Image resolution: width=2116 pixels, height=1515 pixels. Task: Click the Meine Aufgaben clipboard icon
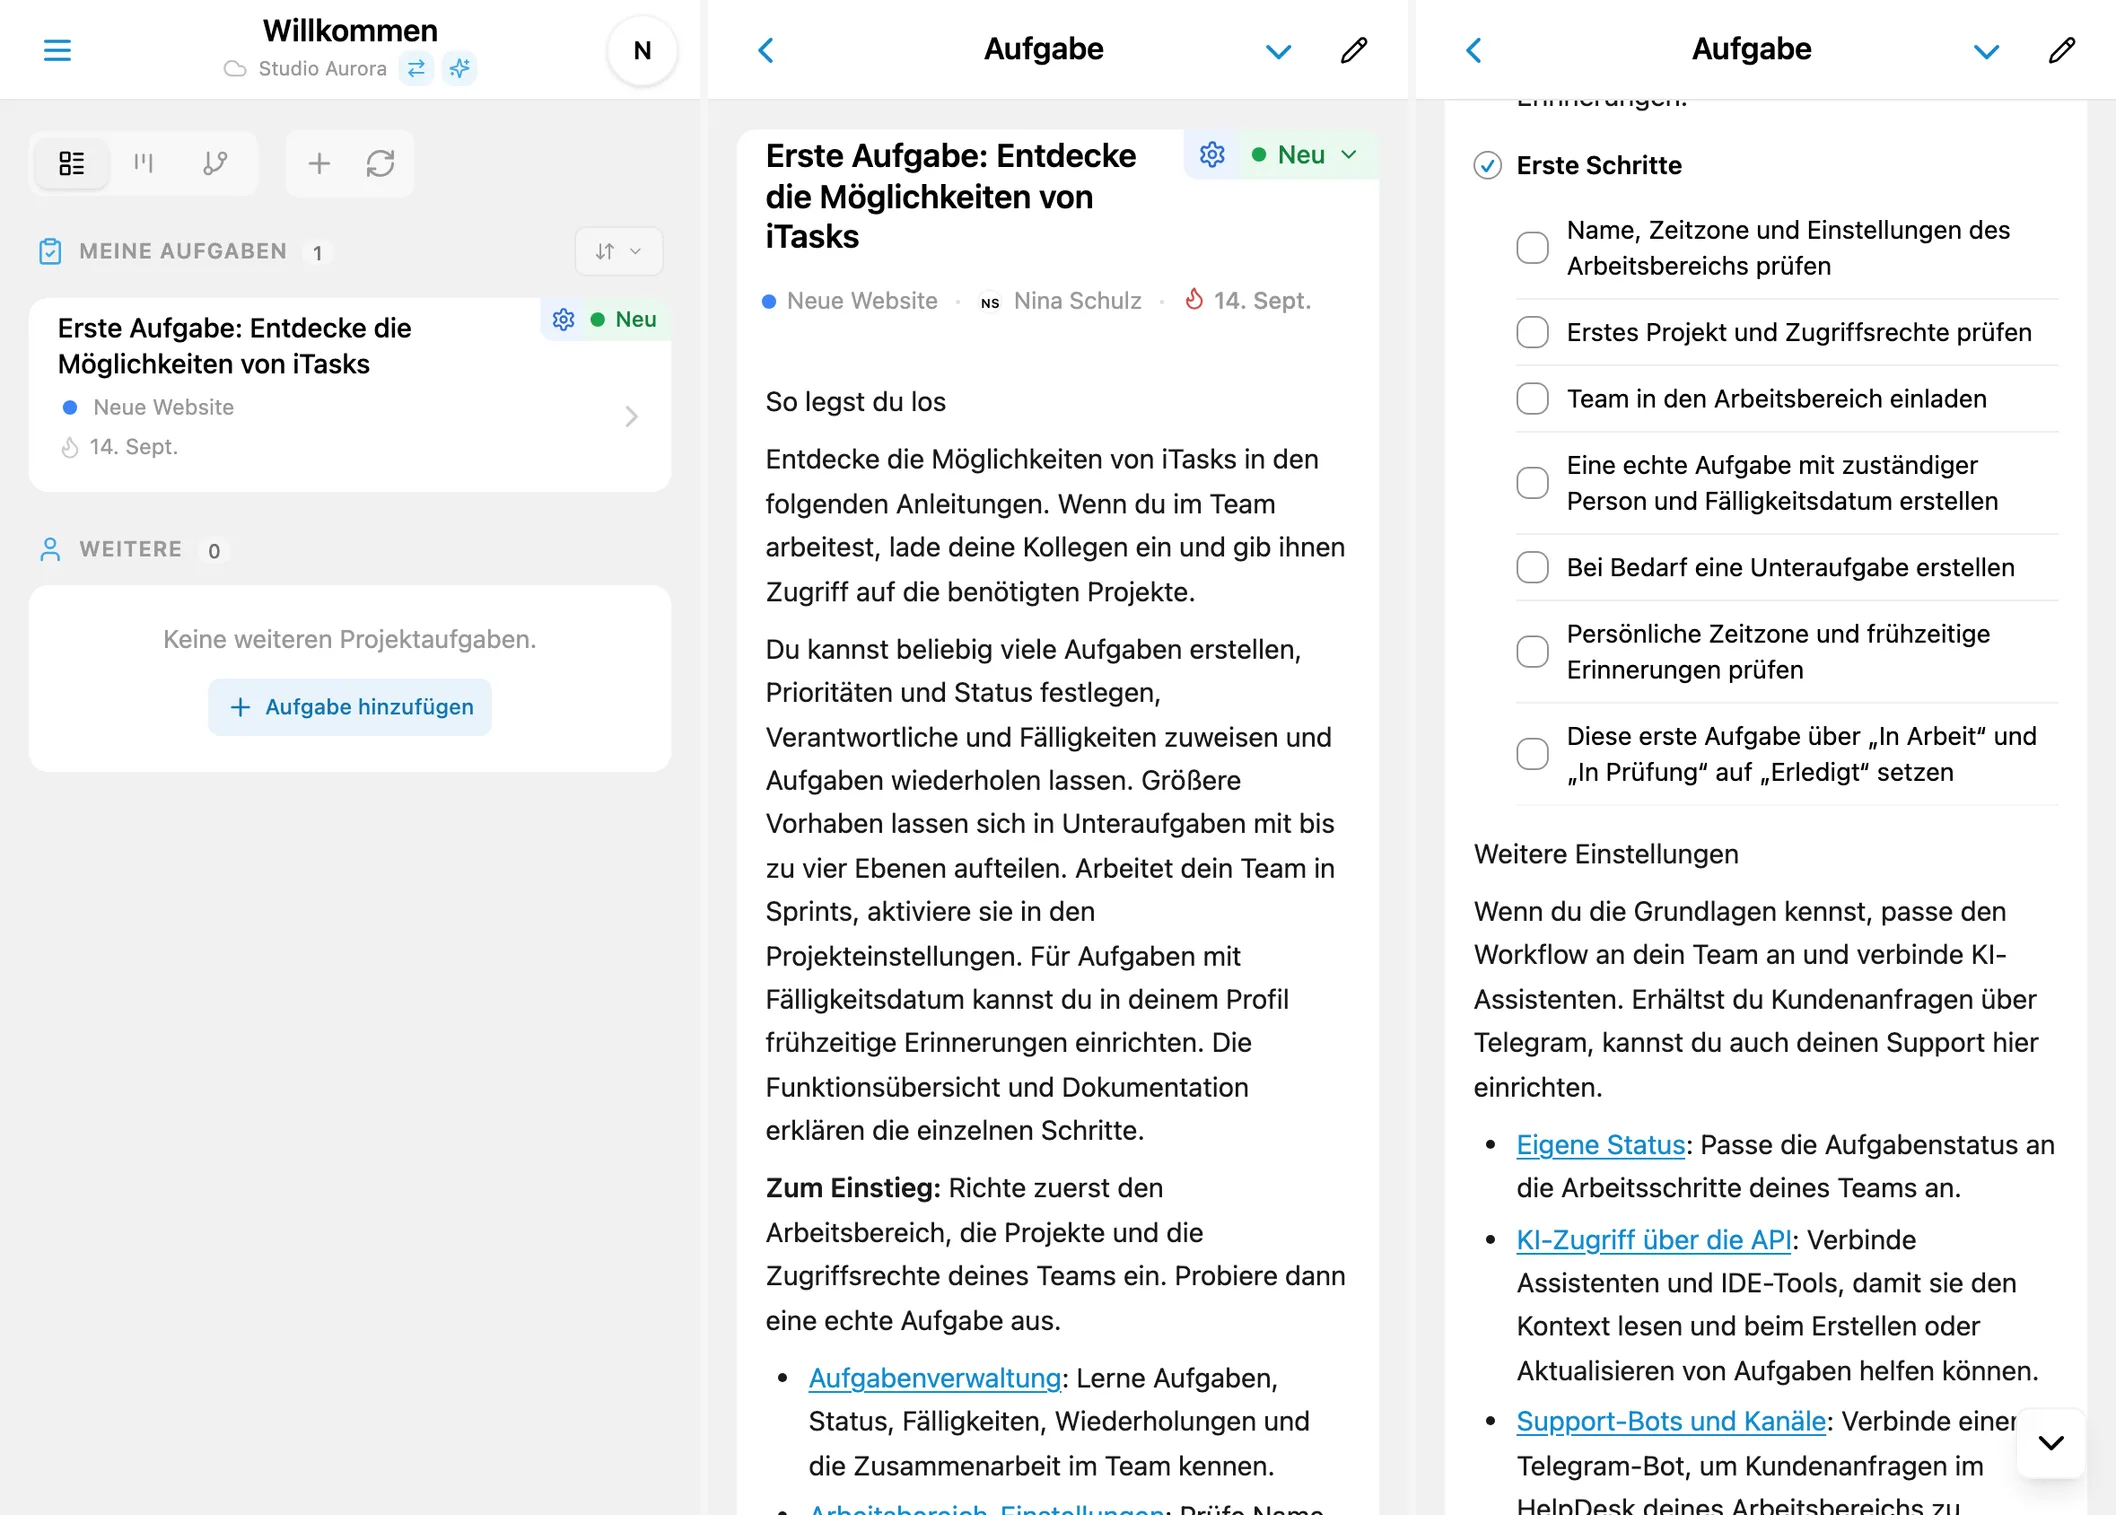[50, 251]
